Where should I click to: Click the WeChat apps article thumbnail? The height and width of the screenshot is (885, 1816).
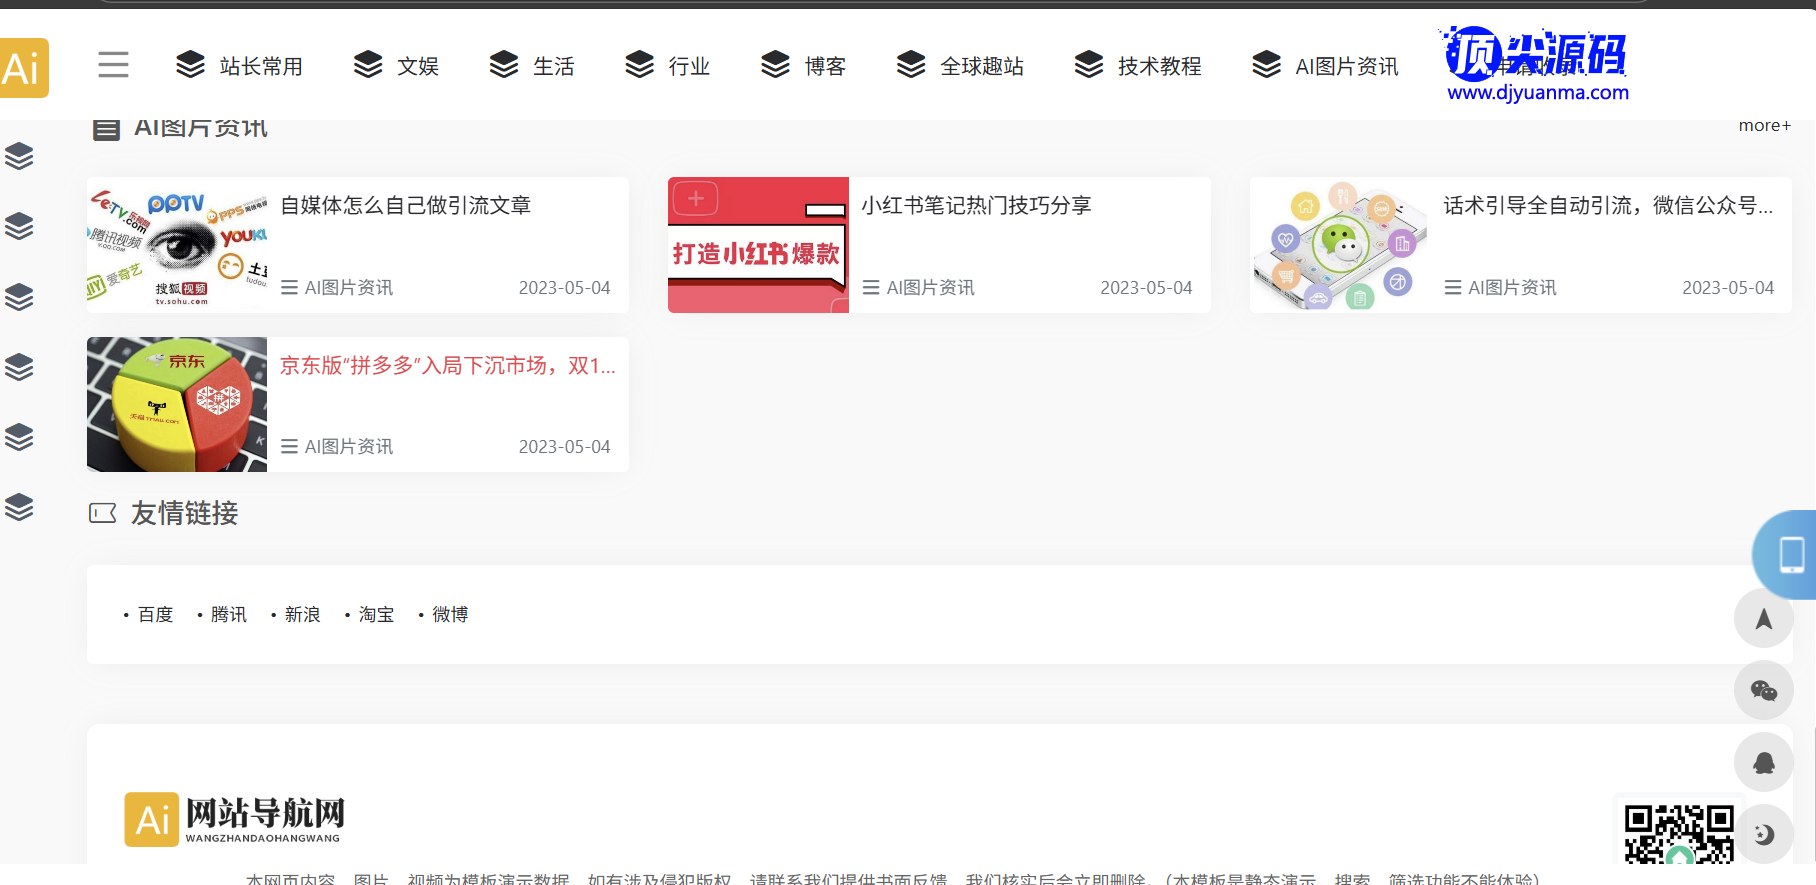tap(1339, 245)
